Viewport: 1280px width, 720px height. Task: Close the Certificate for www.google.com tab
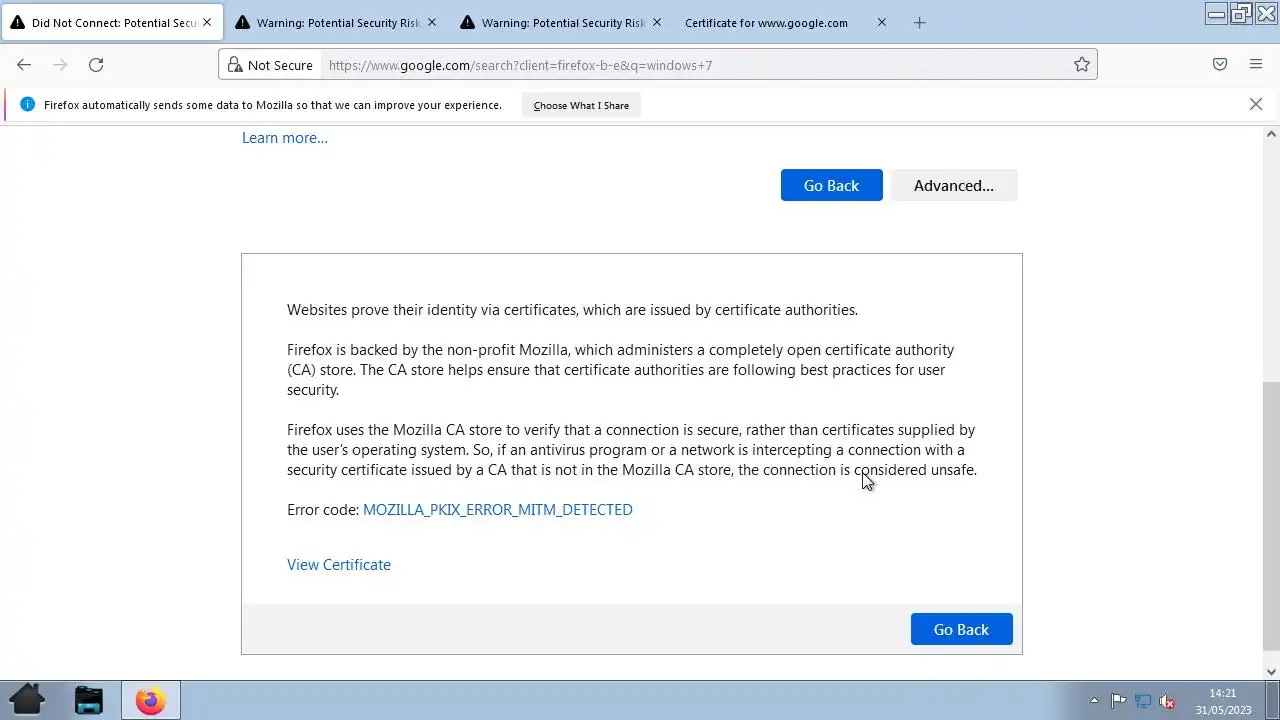click(x=881, y=22)
